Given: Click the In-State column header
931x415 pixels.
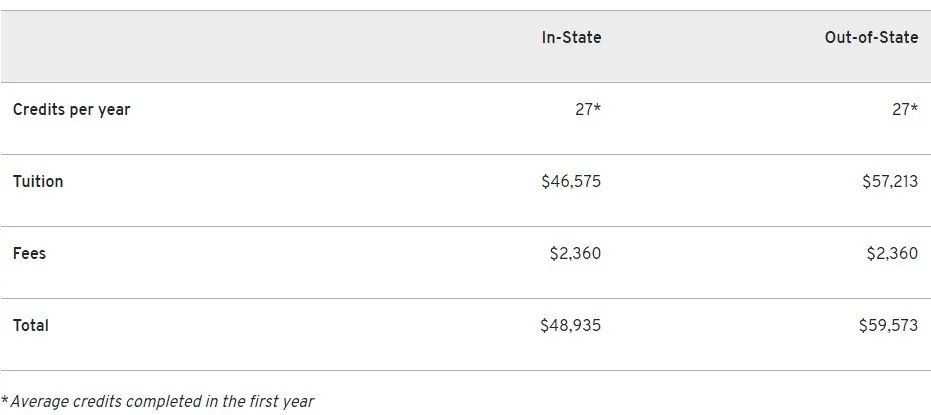Looking at the screenshot, I should pos(571,38).
